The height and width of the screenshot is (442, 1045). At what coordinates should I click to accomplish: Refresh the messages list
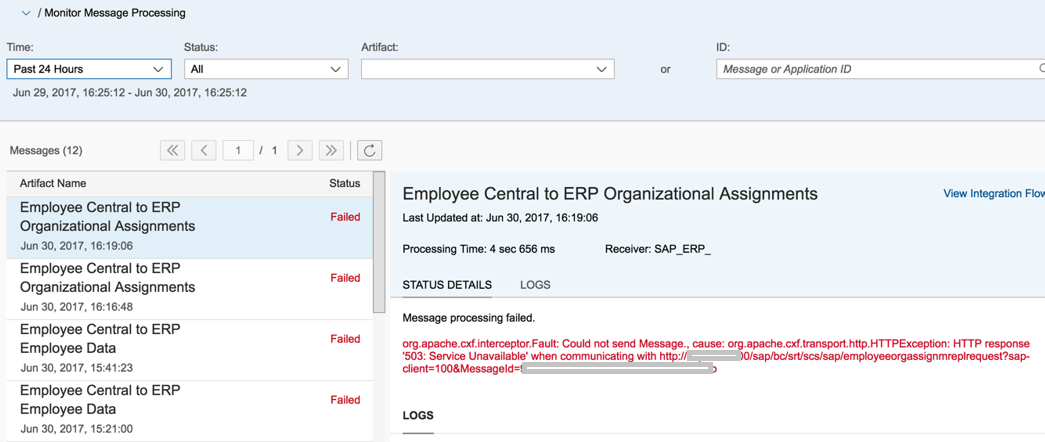click(370, 151)
